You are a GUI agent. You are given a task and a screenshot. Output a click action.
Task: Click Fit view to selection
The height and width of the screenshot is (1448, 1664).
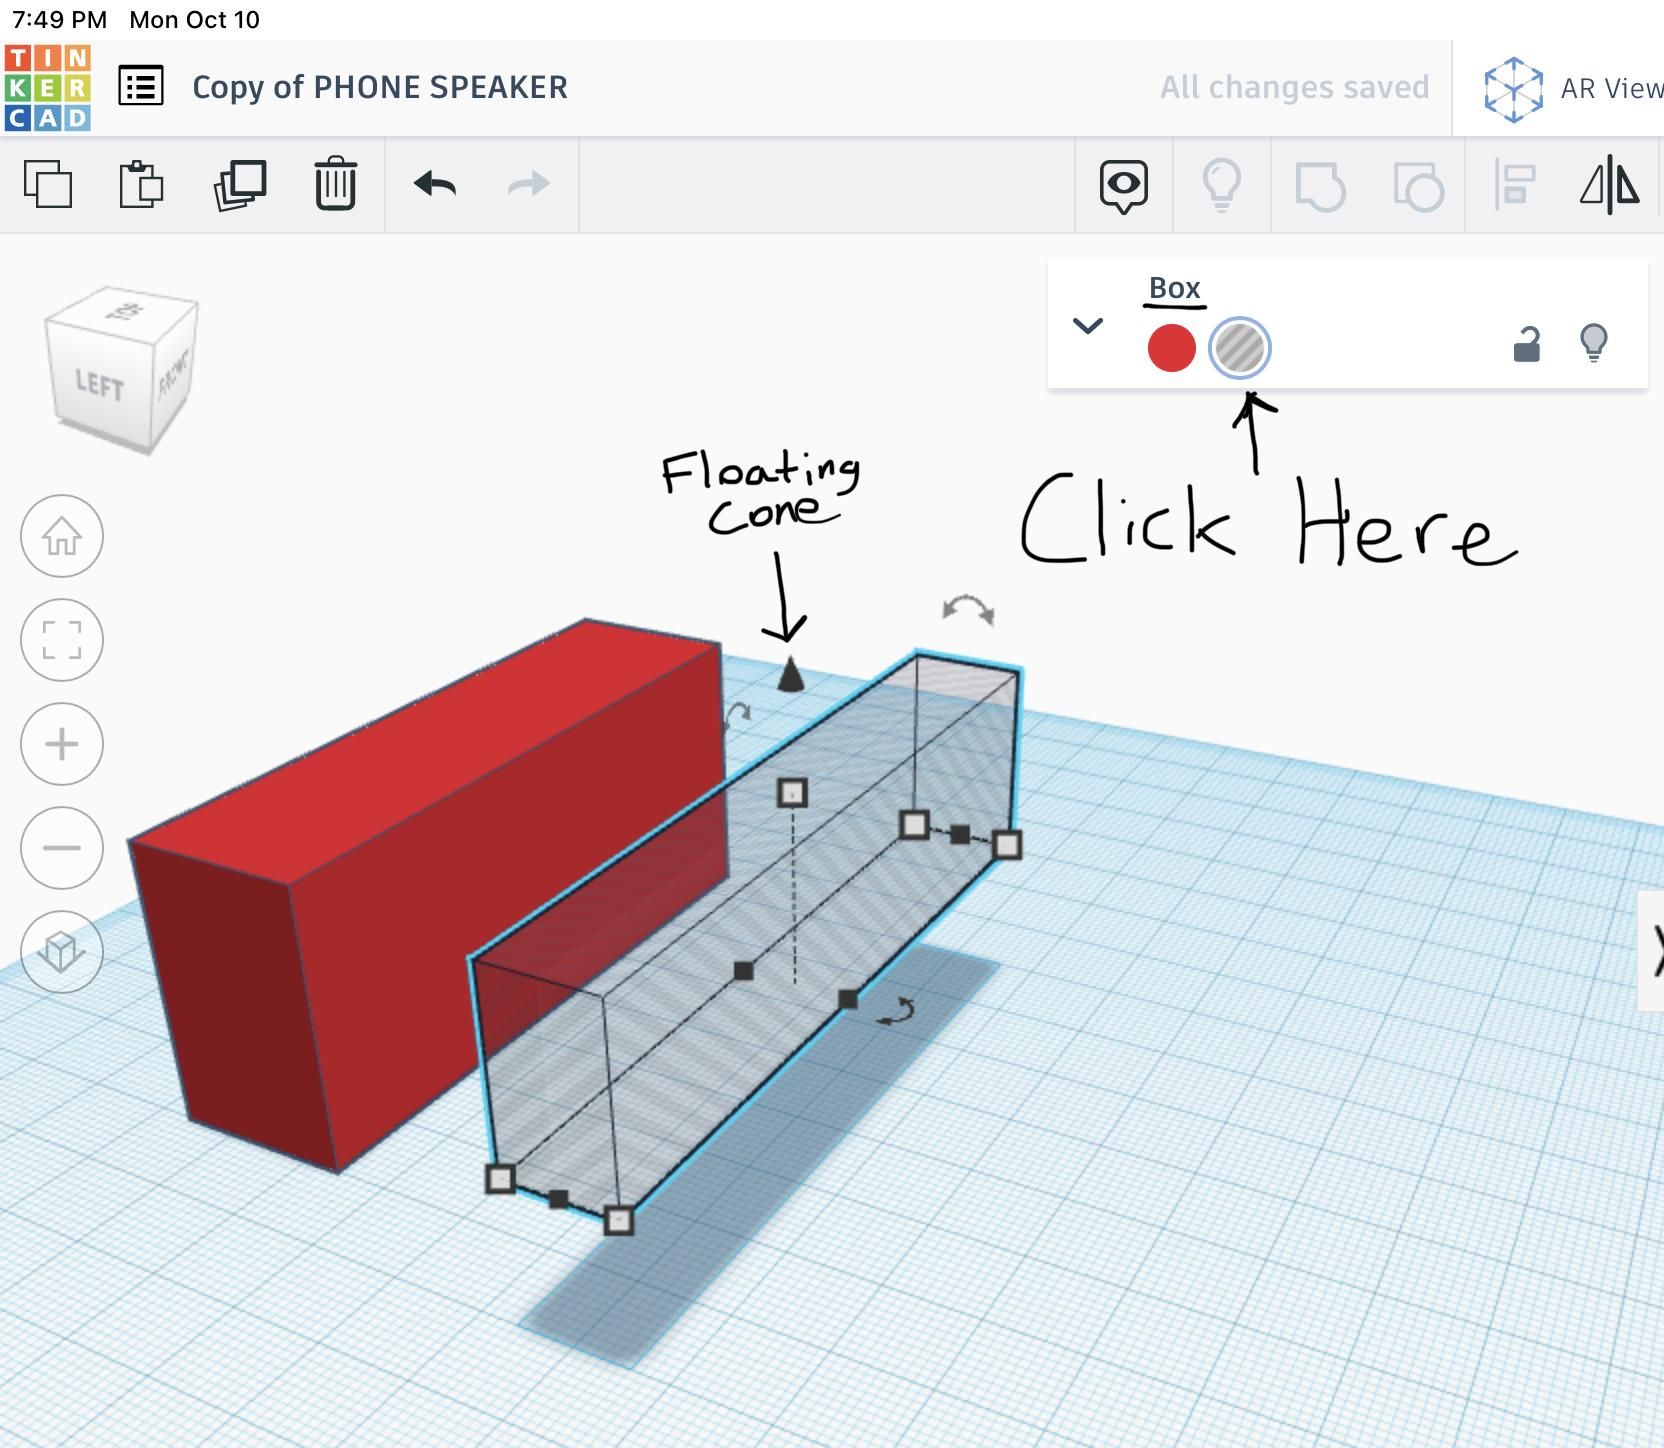coord(62,640)
